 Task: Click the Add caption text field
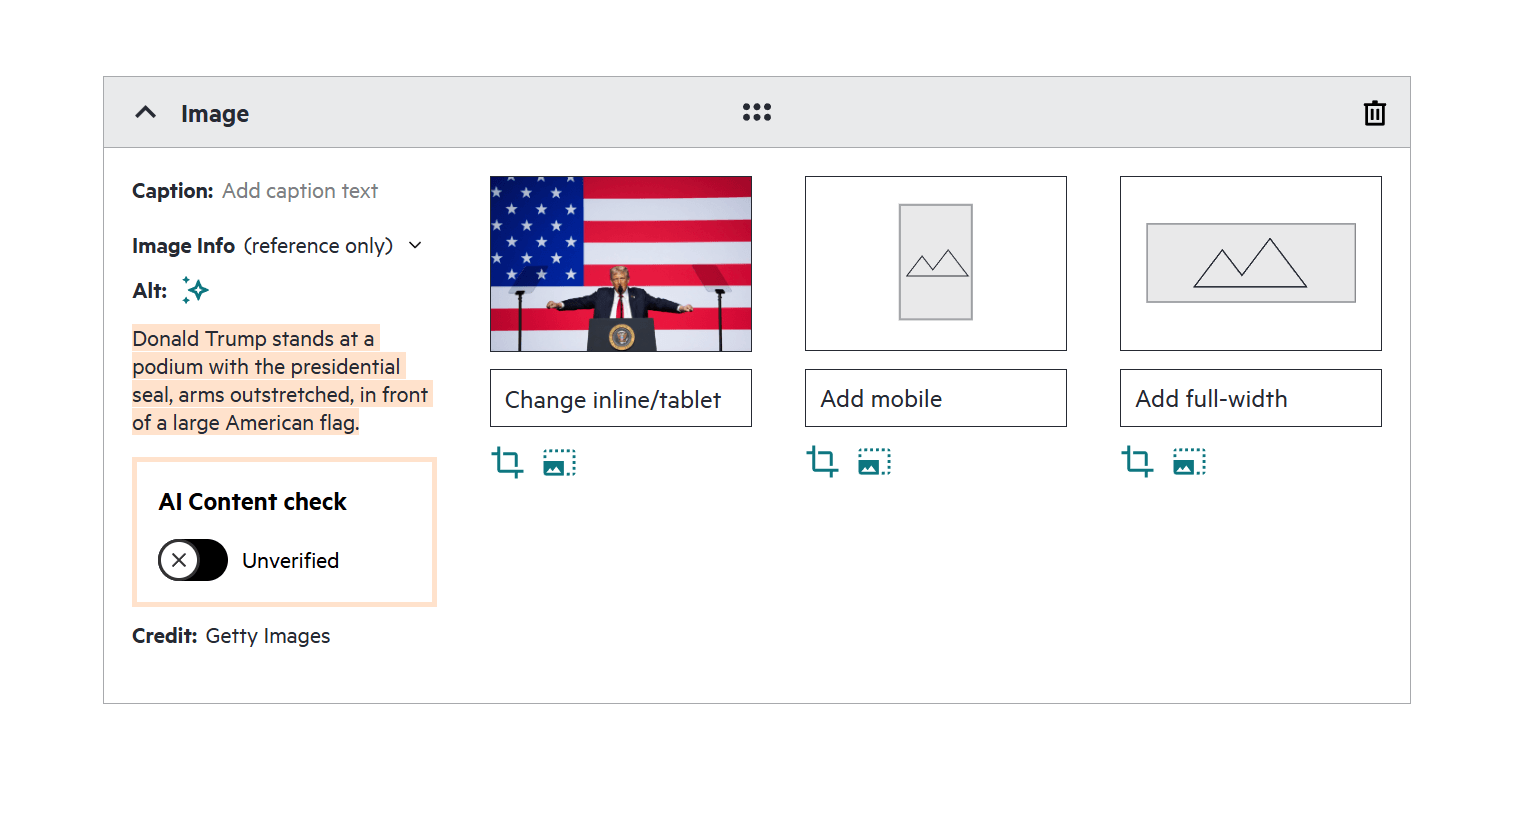(300, 191)
